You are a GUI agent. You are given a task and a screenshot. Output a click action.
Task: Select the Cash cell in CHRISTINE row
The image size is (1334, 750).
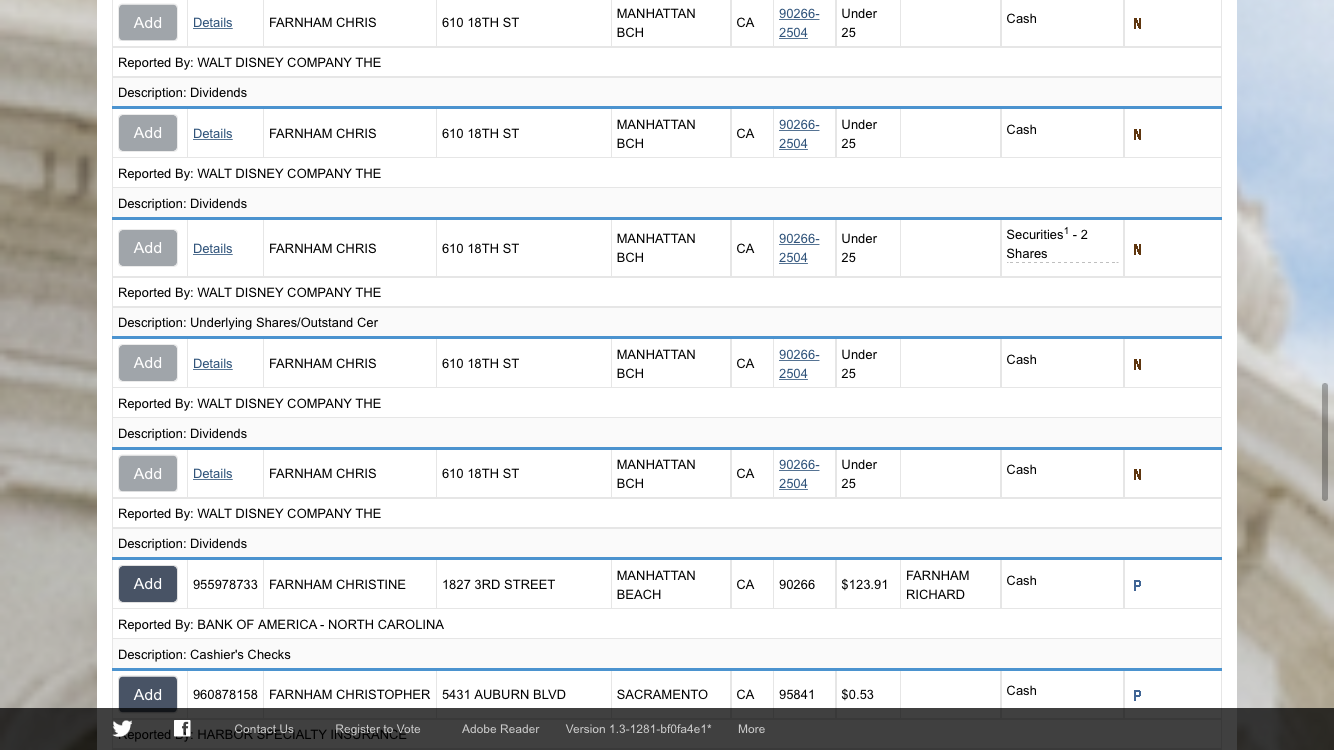tap(1062, 584)
